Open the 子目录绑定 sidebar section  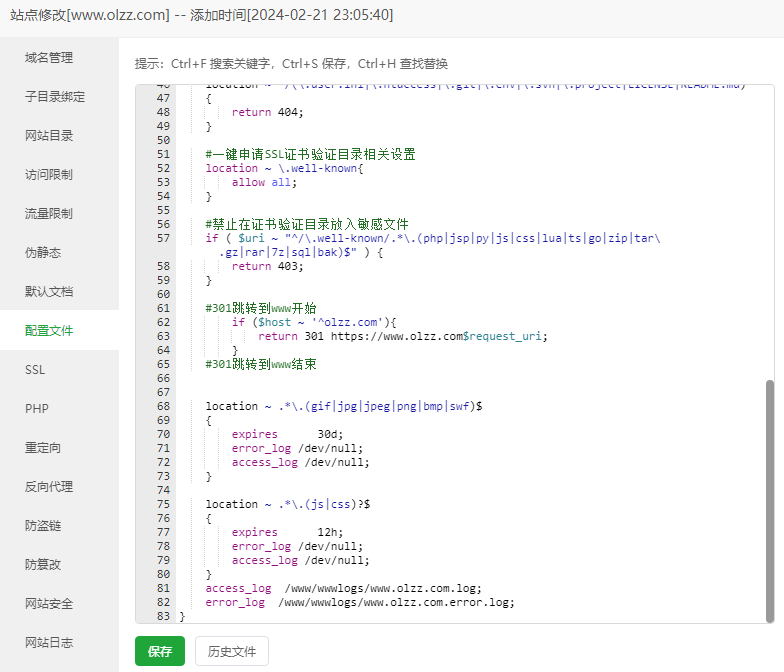pos(55,96)
